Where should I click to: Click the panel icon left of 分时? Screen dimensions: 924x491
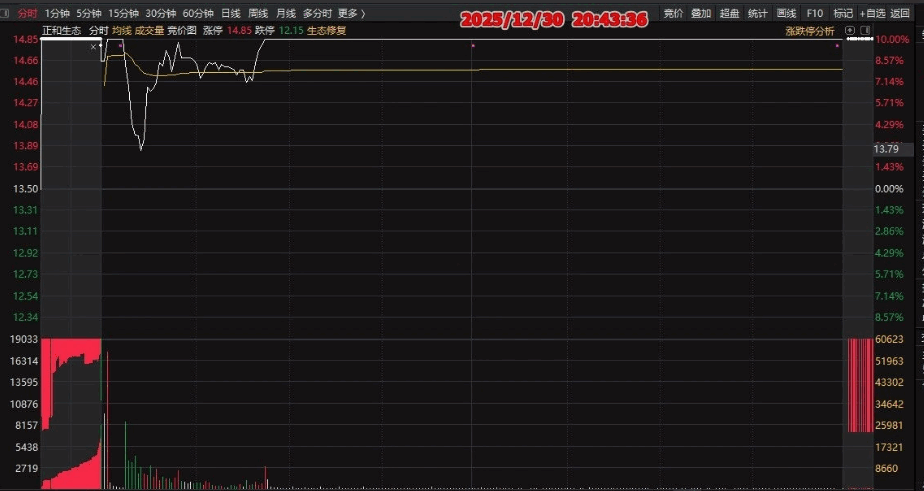point(5,13)
